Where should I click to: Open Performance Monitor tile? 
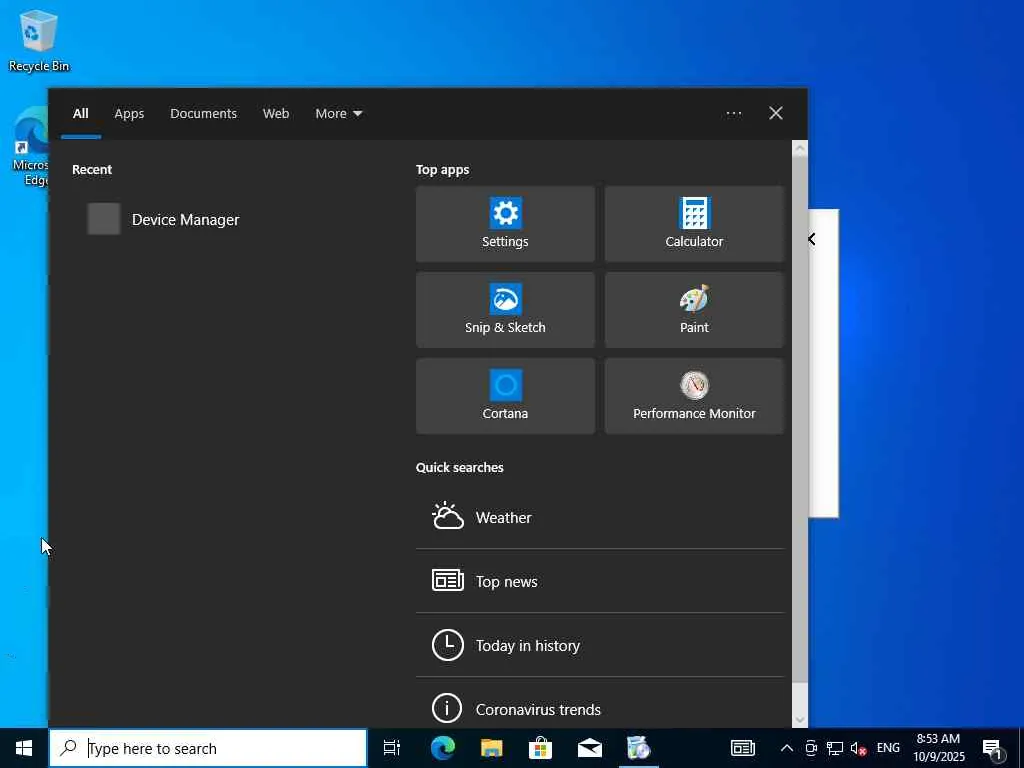pos(694,396)
